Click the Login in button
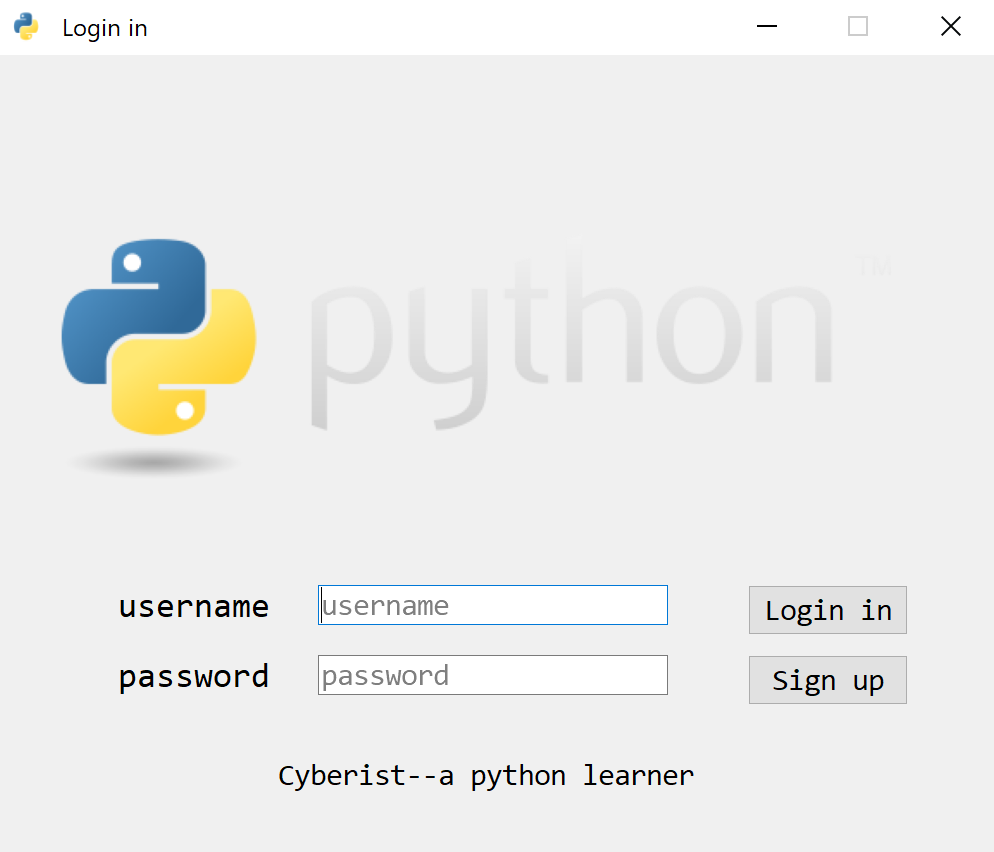 point(828,610)
